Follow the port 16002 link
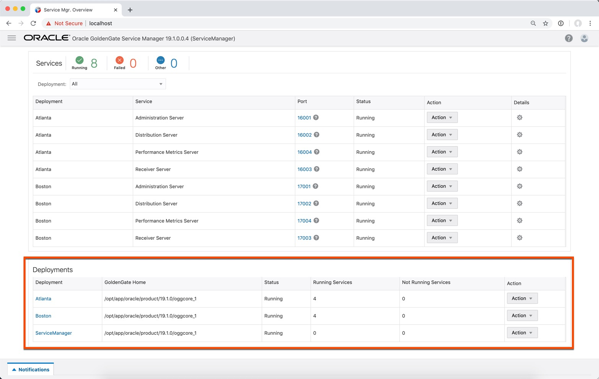 [x=304, y=135]
